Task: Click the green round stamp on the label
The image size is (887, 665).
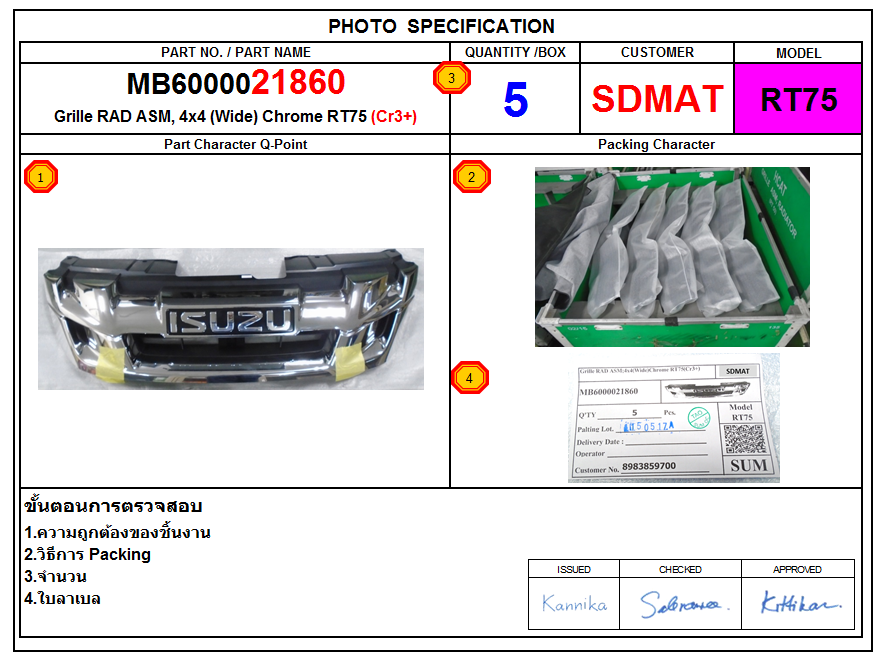Action: (699, 417)
